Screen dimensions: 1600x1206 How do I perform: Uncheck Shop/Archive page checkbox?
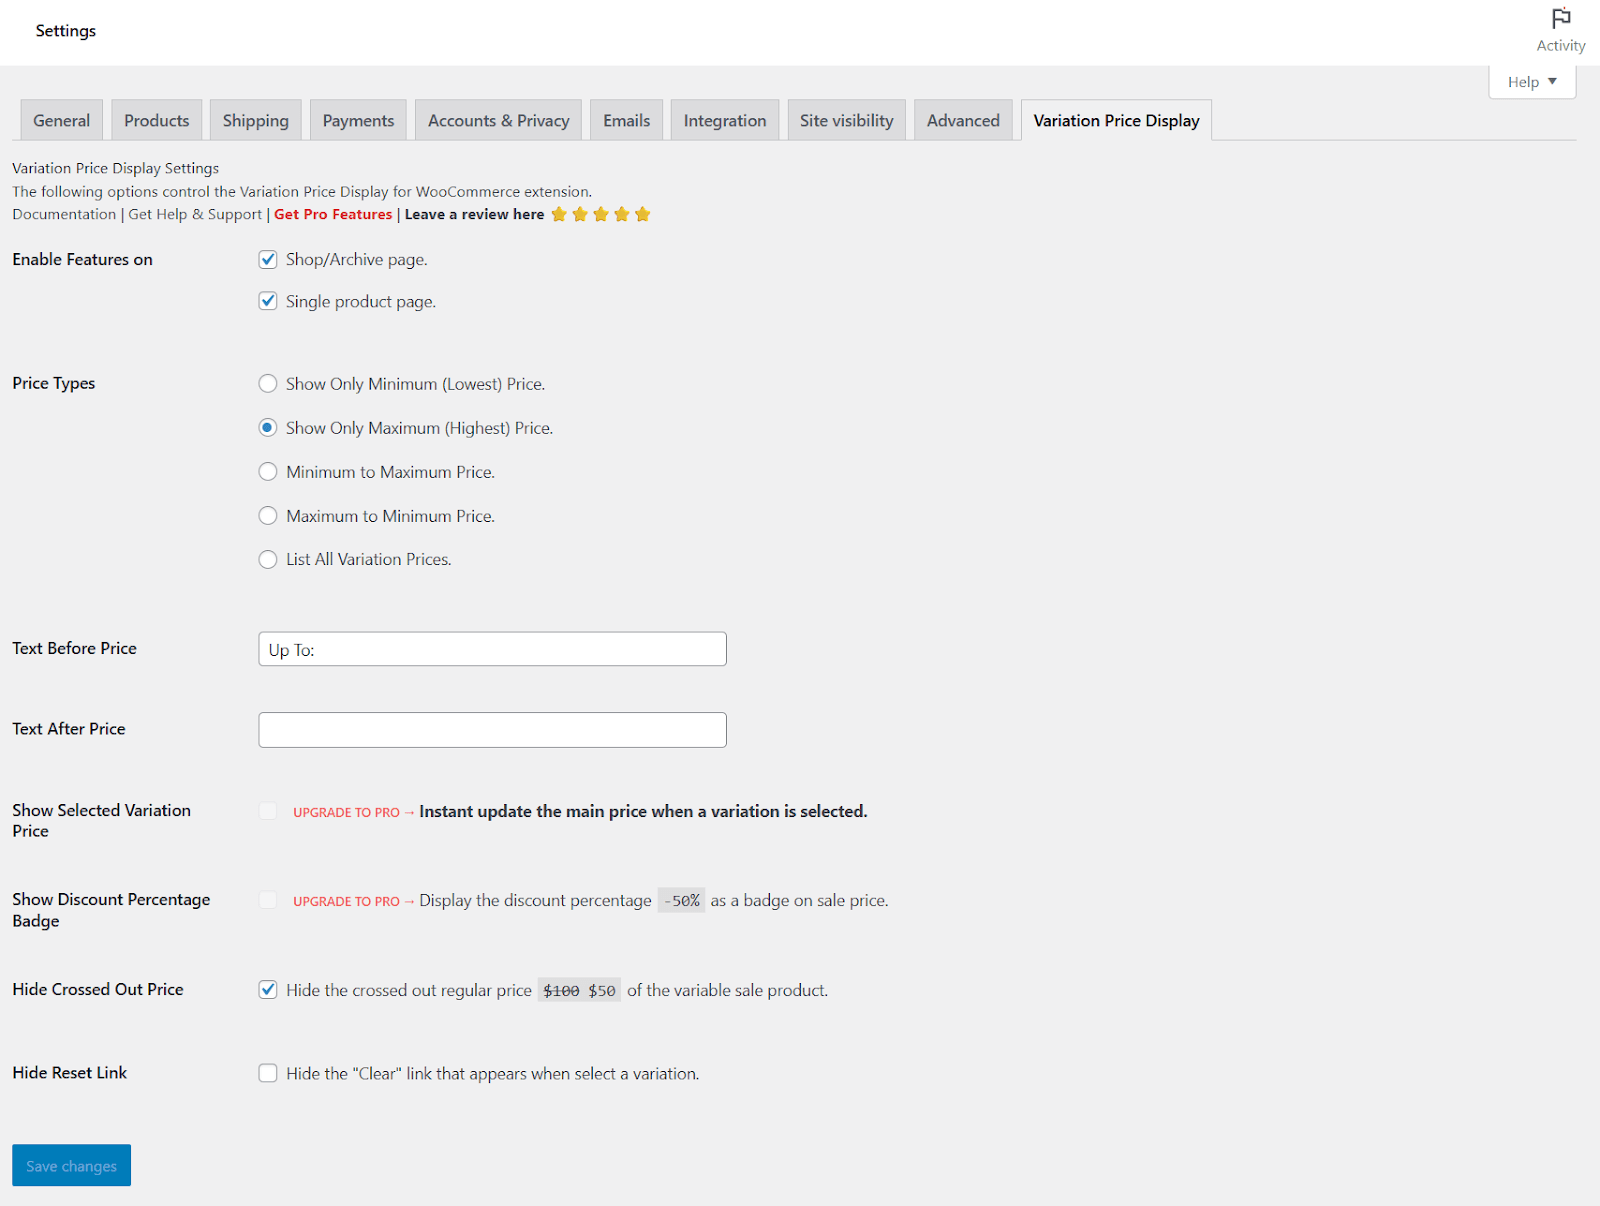pyautogui.click(x=268, y=259)
